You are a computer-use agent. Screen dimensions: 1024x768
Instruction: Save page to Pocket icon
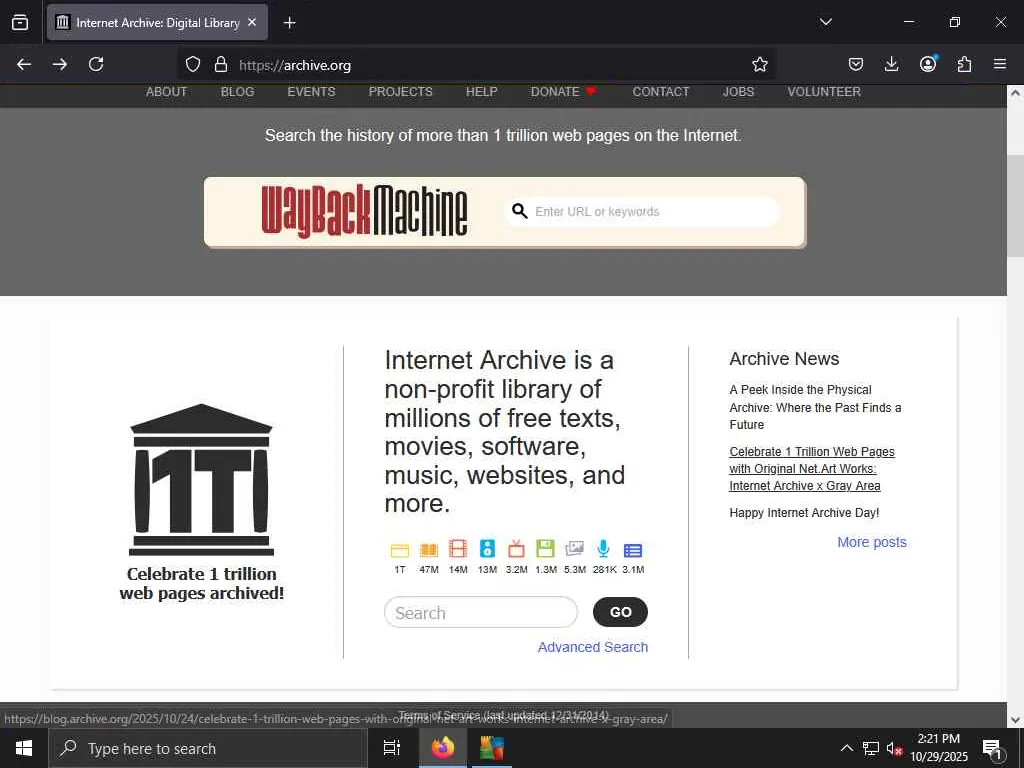pyautogui.click(x=856, y=64)
